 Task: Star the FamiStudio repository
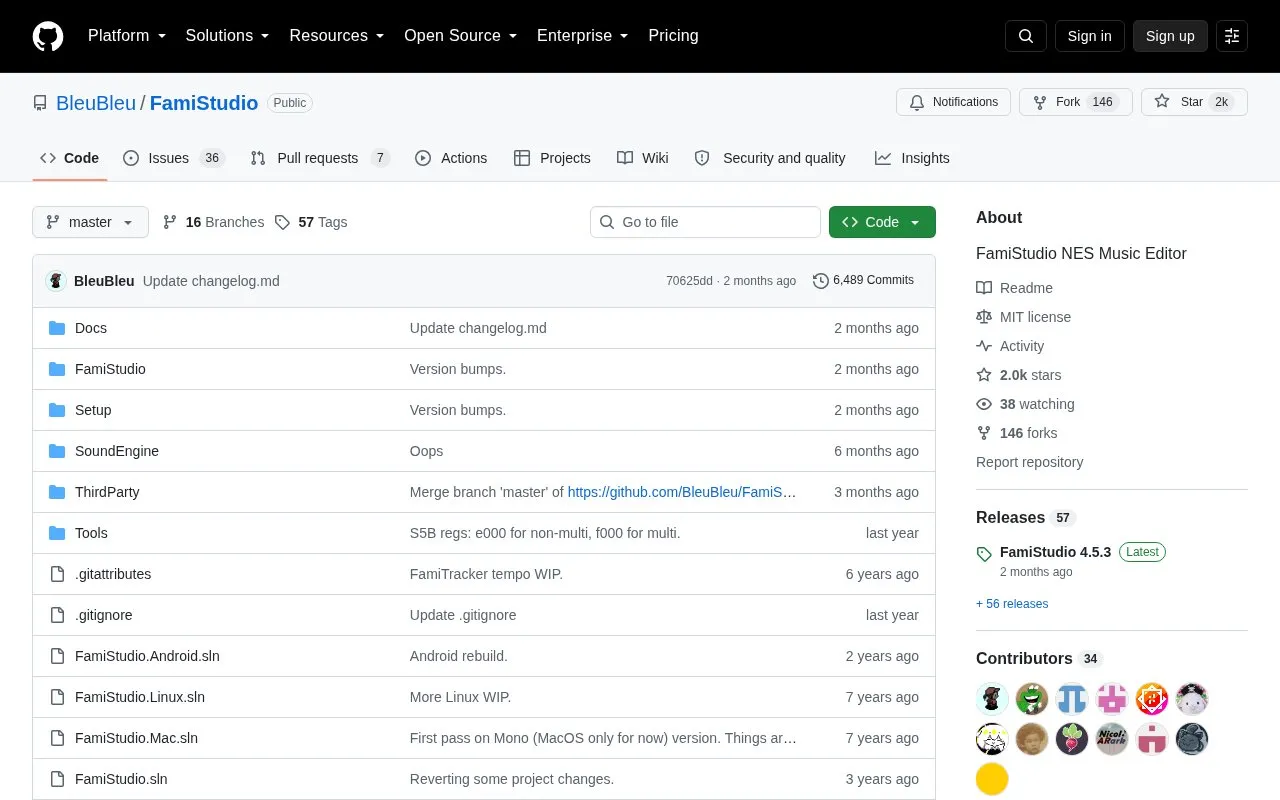tap(1194, 102)
